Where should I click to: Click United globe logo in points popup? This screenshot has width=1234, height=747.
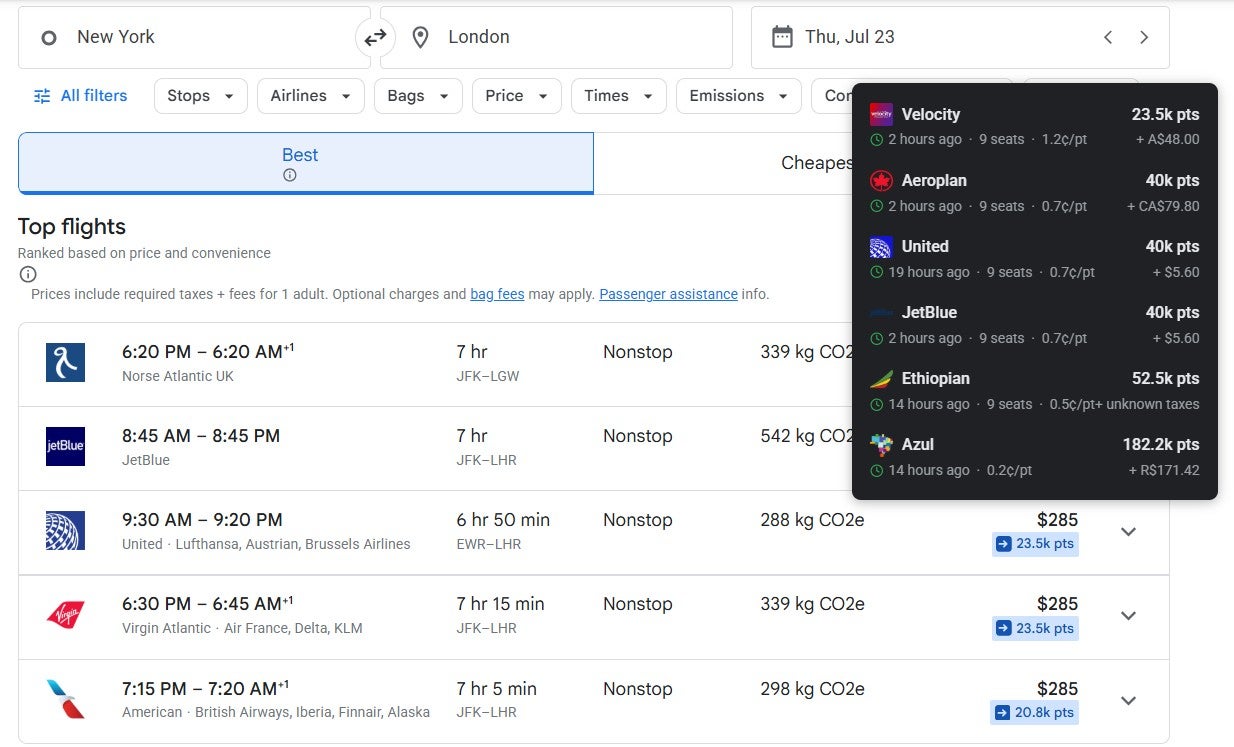[881, 246]
